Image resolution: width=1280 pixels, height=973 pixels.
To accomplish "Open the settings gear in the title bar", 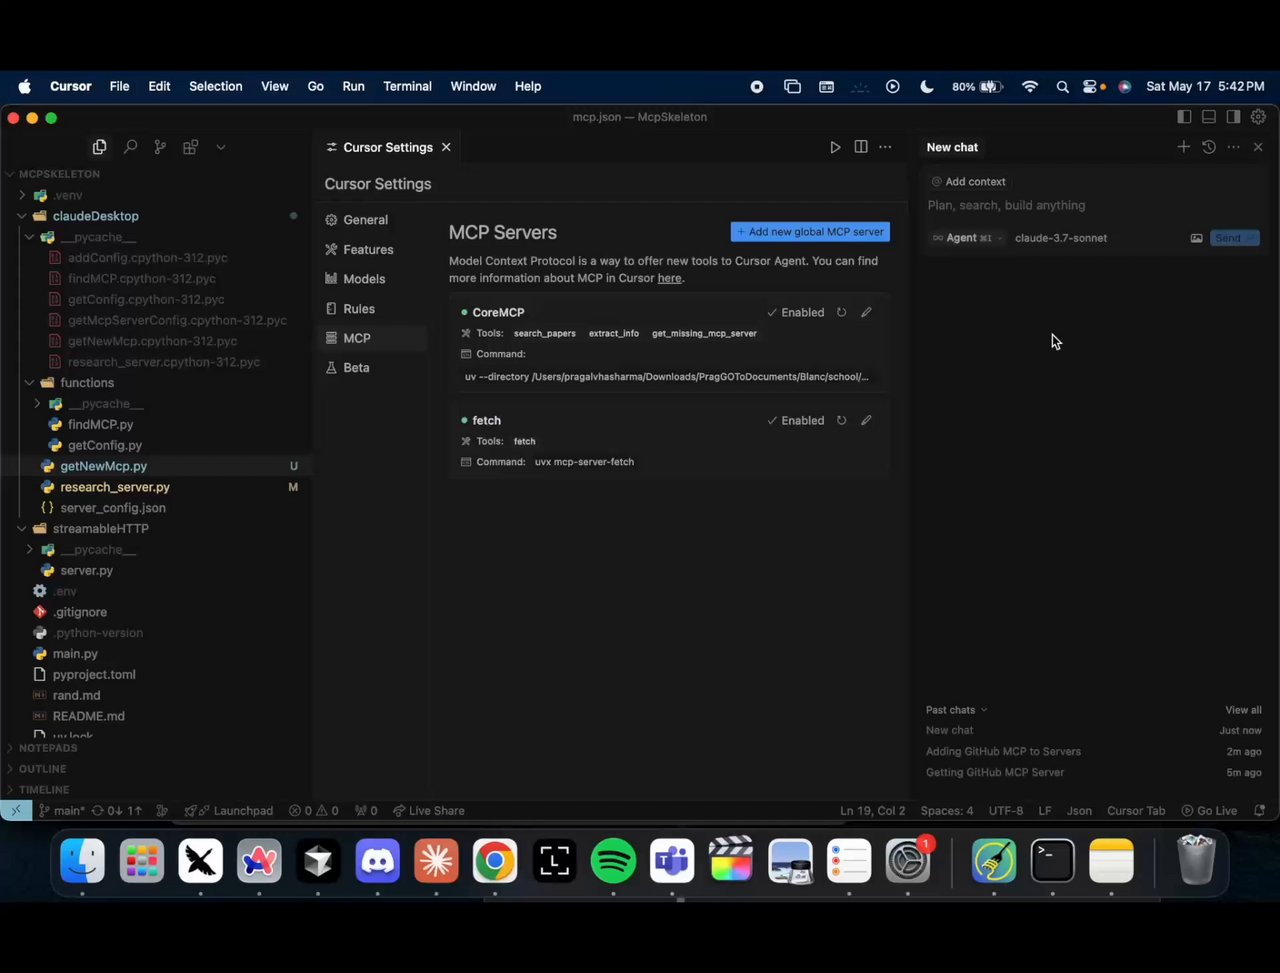I will 1259,117.
